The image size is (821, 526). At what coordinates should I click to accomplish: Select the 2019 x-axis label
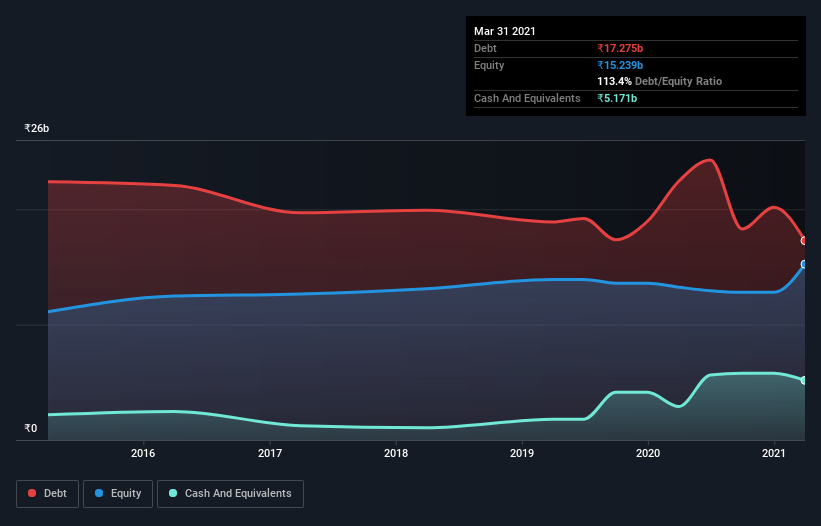(522, 453)
